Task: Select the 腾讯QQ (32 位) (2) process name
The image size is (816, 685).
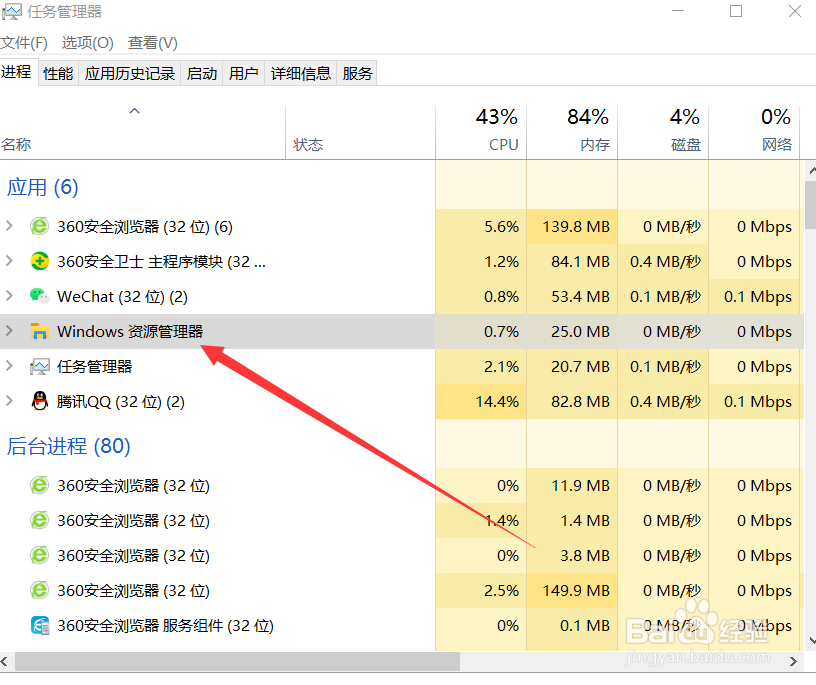Action: tap(121, 401)
